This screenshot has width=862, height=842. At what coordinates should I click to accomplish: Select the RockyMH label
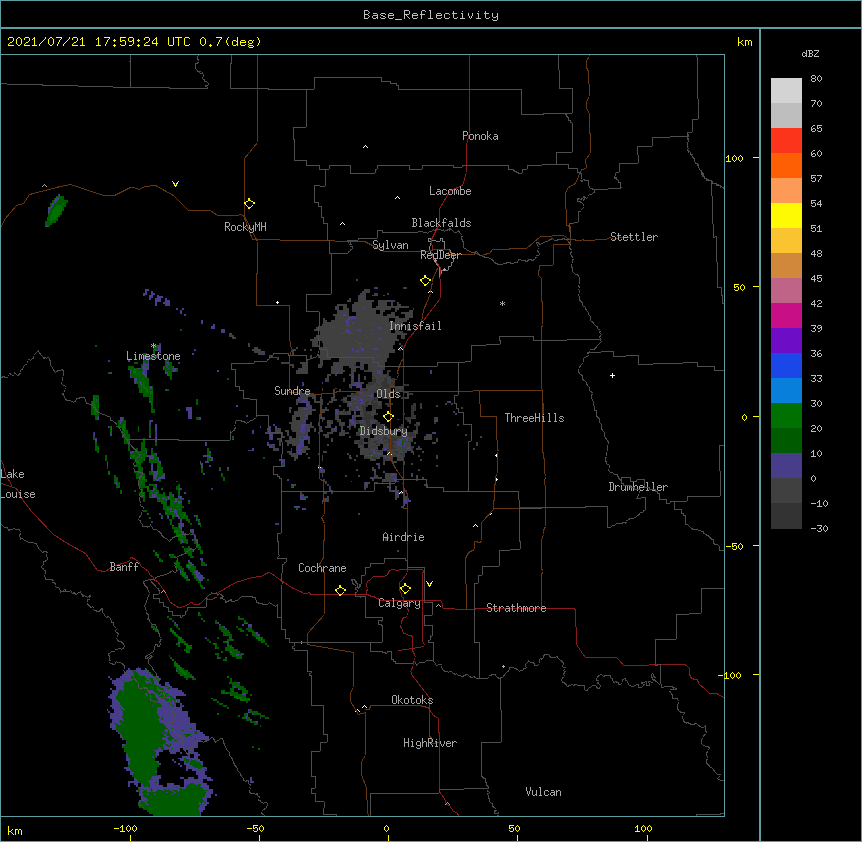(245, 227)
